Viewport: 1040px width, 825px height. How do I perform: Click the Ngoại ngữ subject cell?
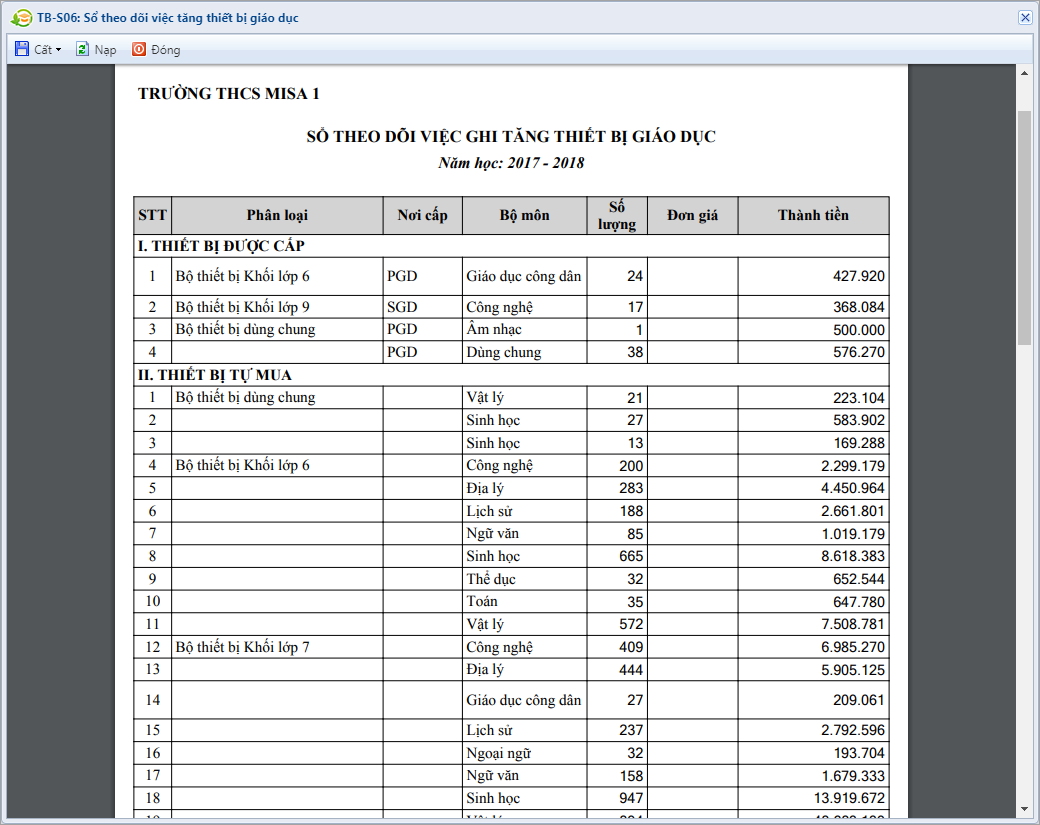click(525, 753)
